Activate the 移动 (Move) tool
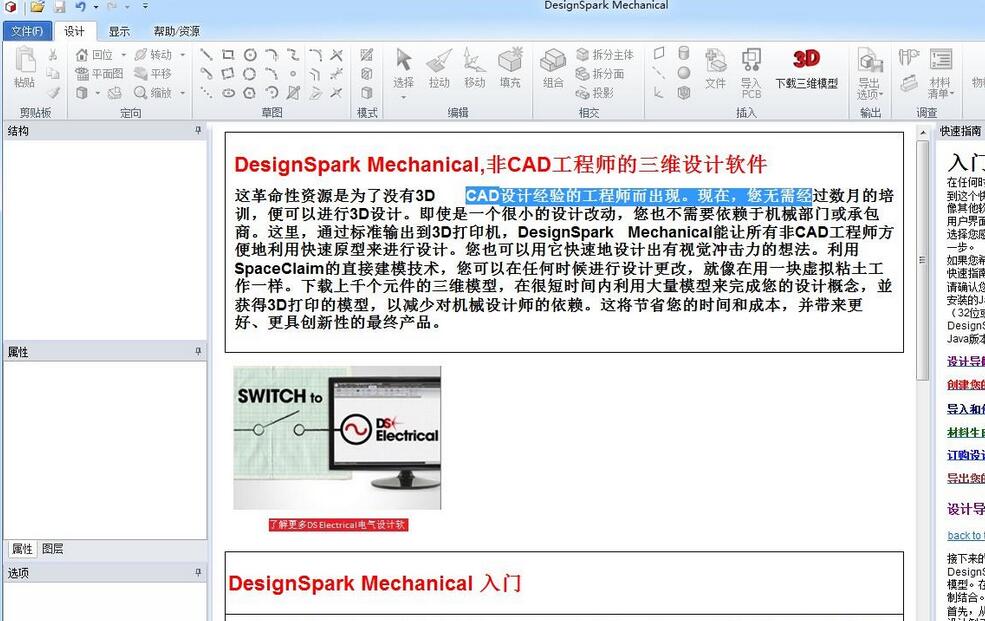This screenshot has height=621, width=985. [474, 68]
